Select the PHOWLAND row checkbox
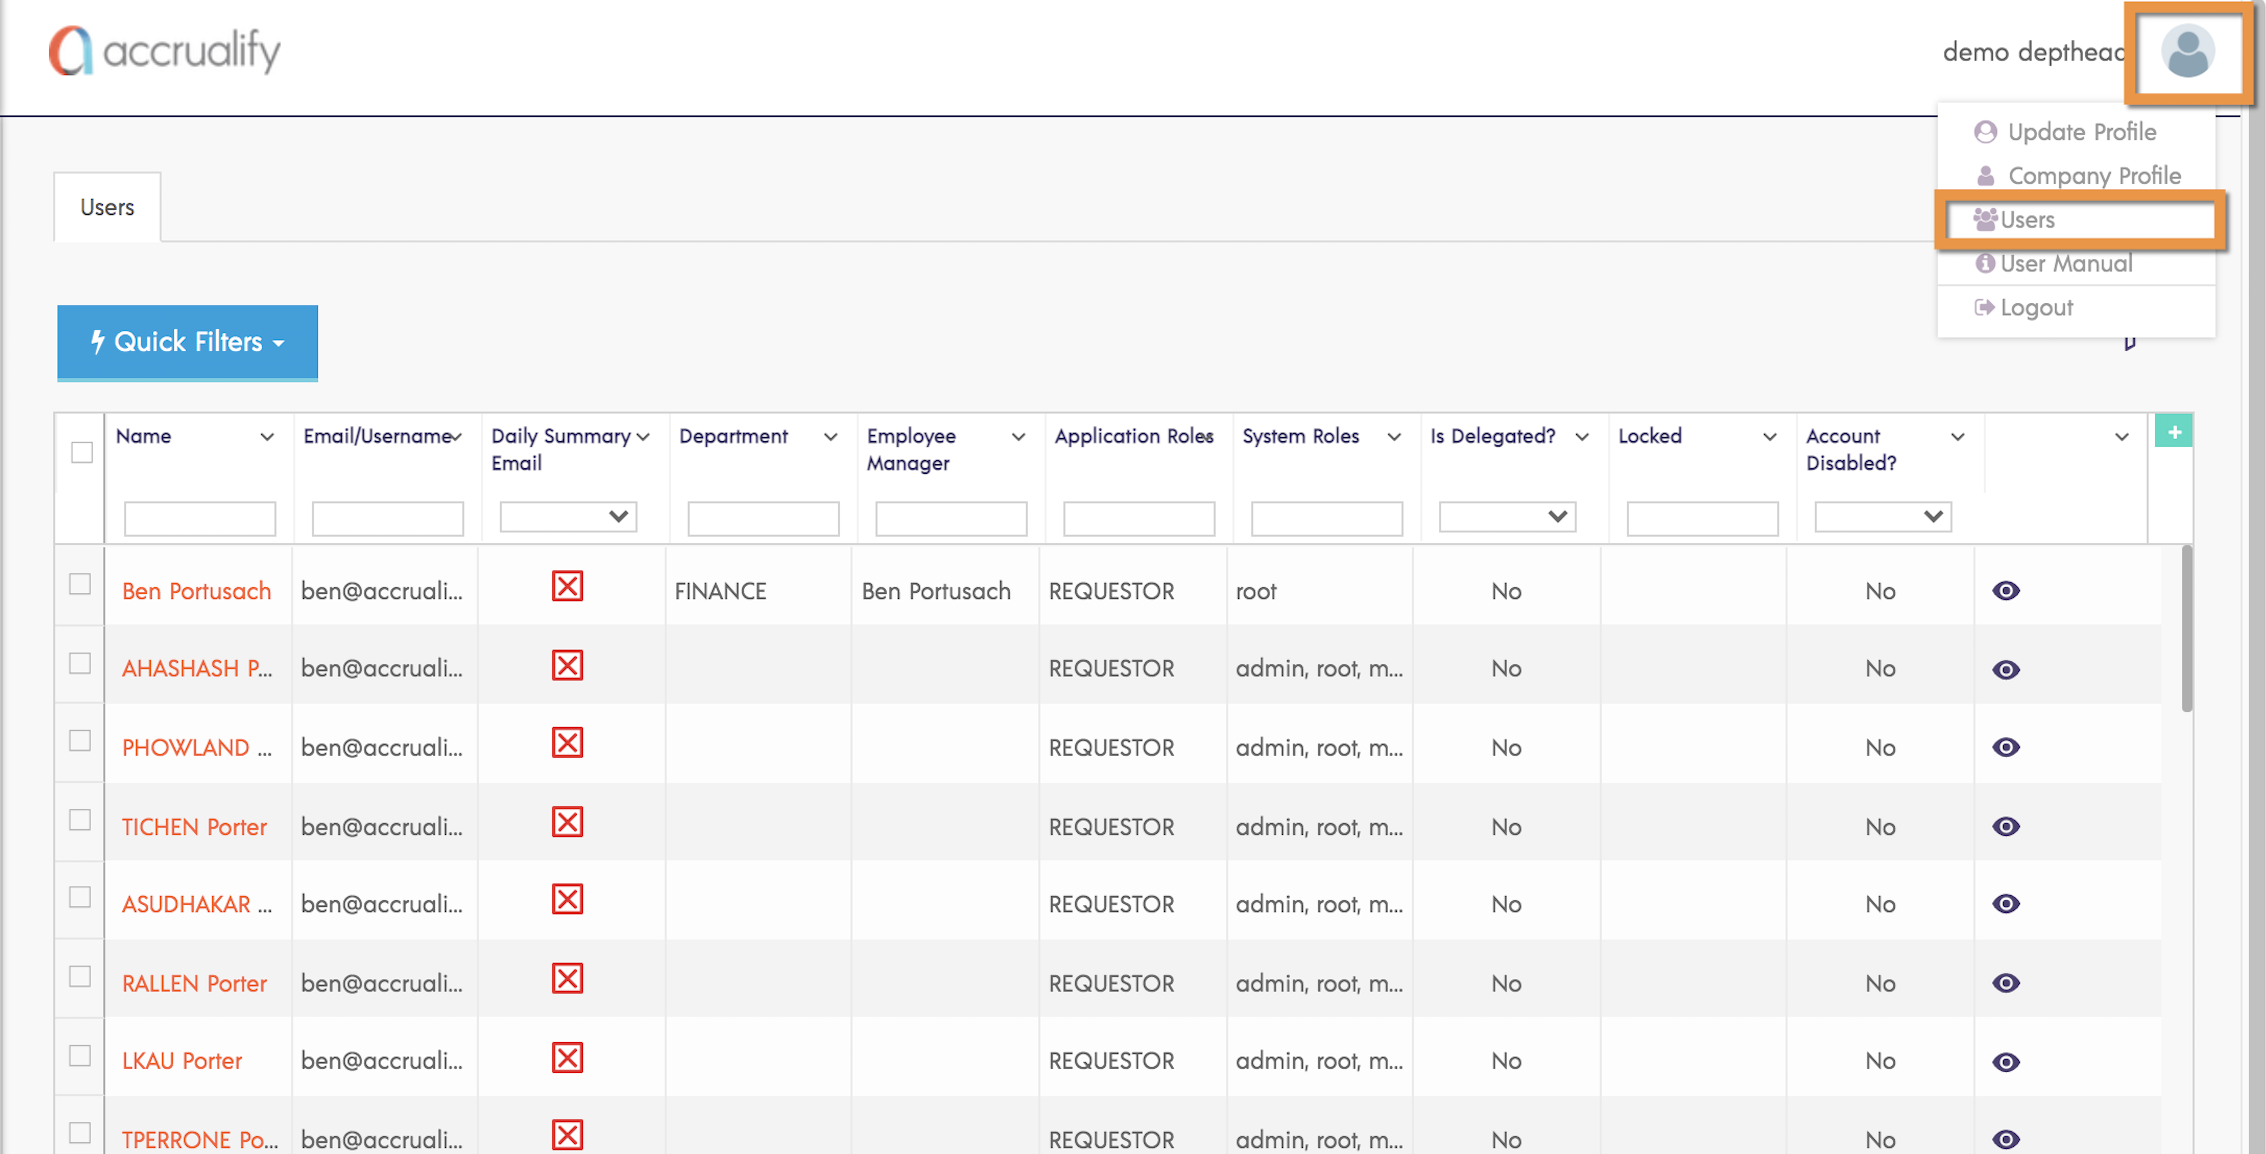 point(80,741)
